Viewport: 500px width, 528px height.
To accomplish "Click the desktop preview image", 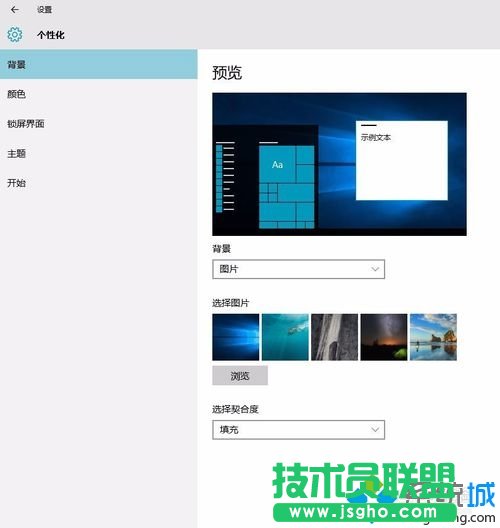I will click(339, 164).
